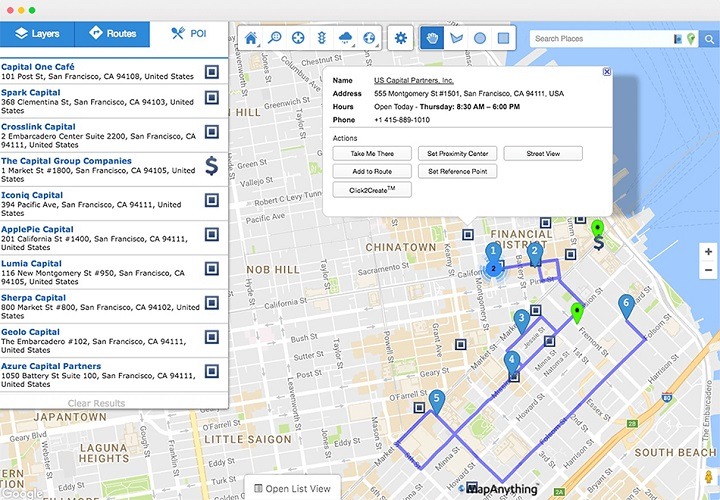720x500 pixels.
Task: Click Clear Results in the POI panel
Action: click(96, 403)
